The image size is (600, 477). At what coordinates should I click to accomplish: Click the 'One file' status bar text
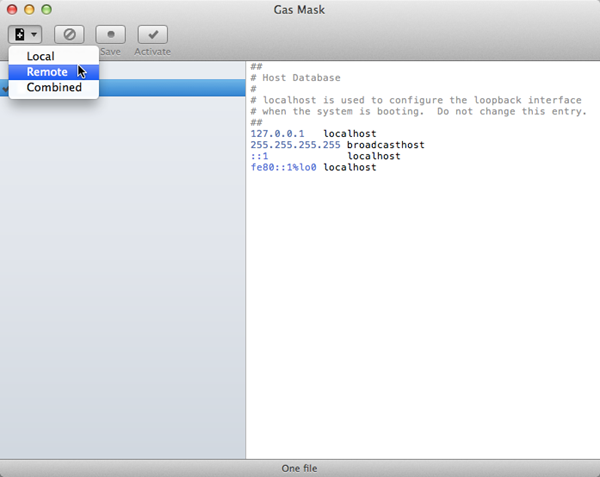tap(299, 468)
